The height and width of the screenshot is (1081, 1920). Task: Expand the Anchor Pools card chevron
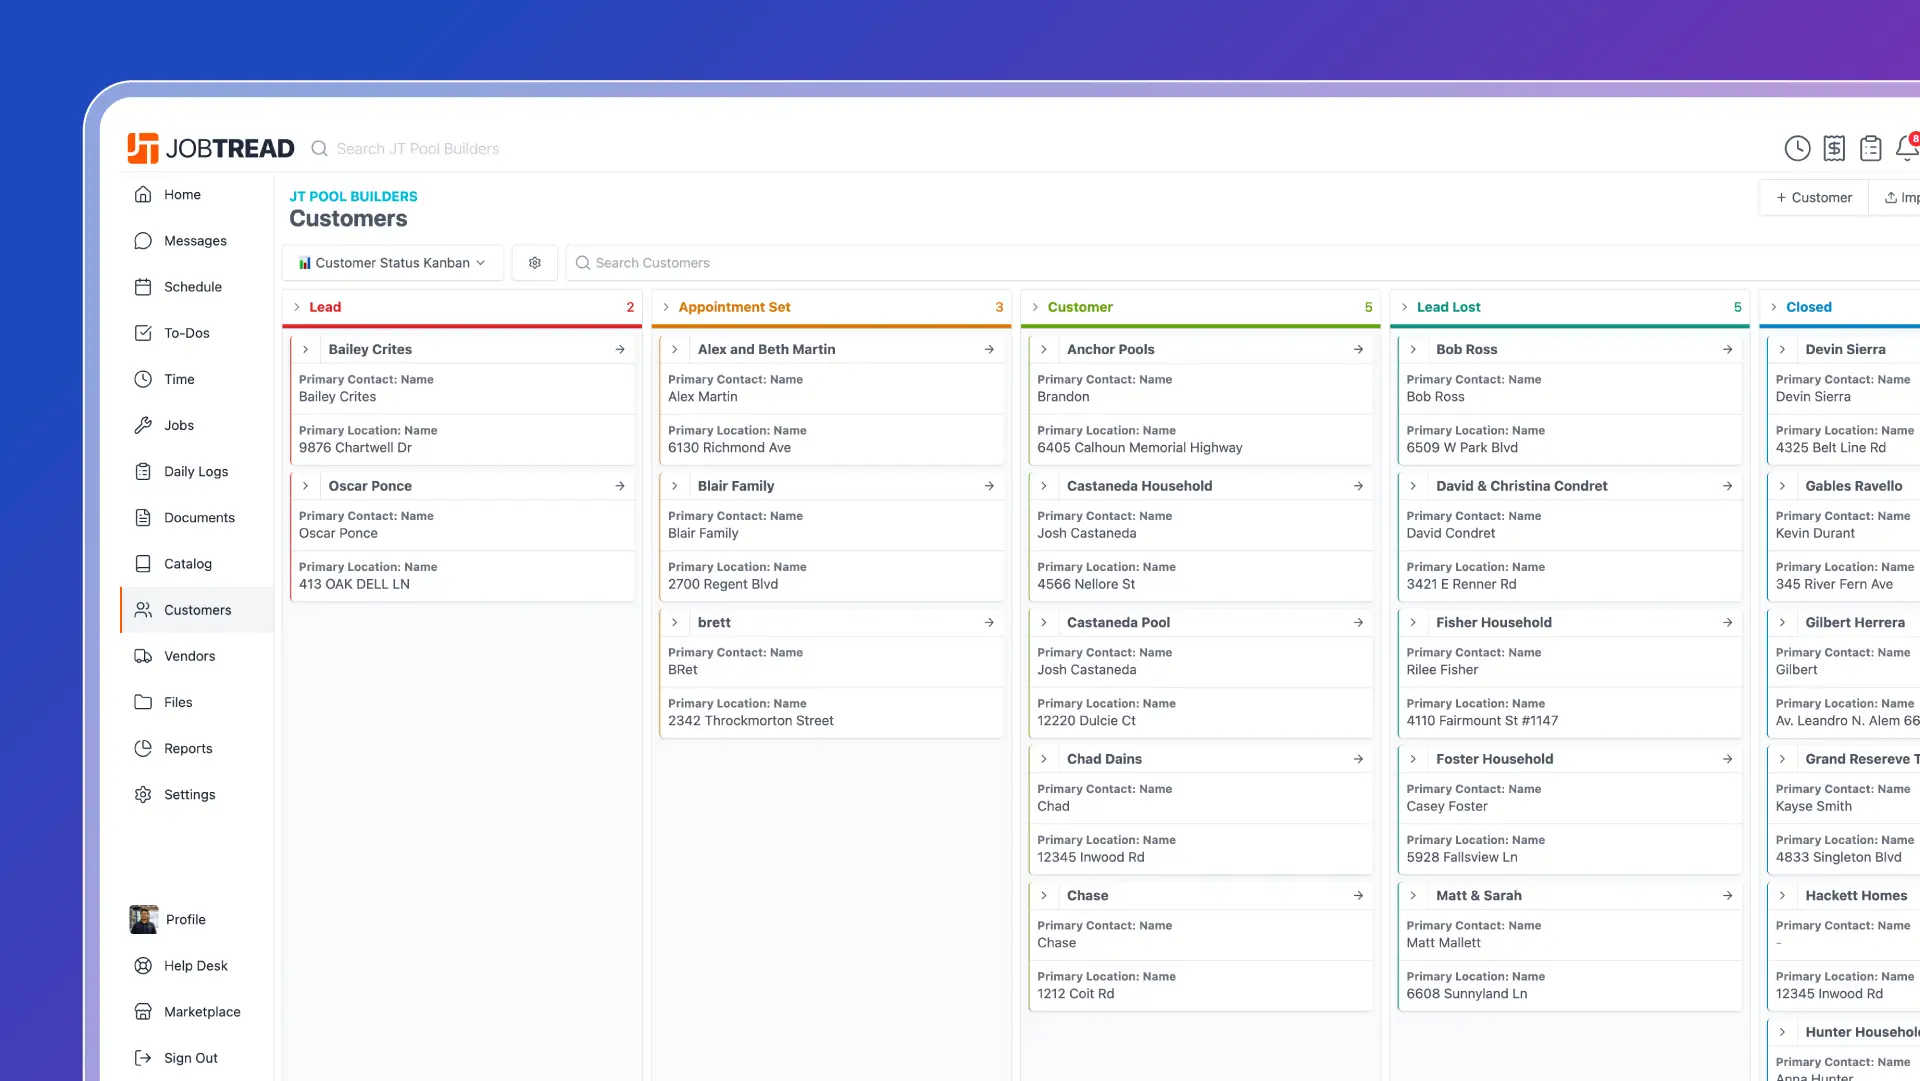[1044, 349]
